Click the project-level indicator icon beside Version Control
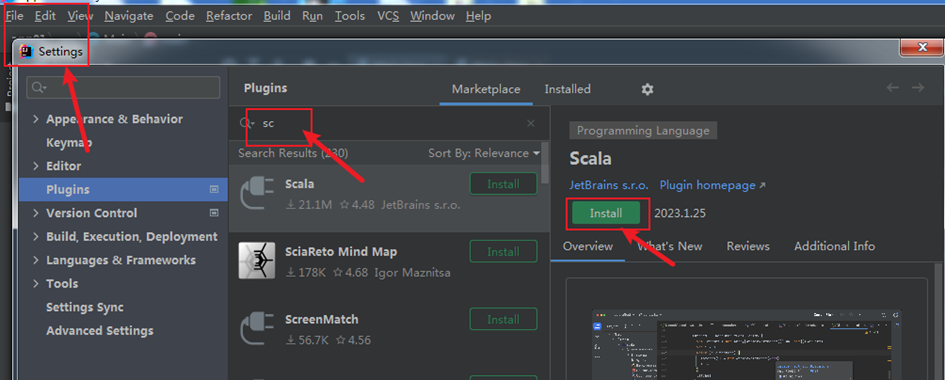The height and width of the screenshot is (380, 945). pyautogui.click(x=213, y=213)
